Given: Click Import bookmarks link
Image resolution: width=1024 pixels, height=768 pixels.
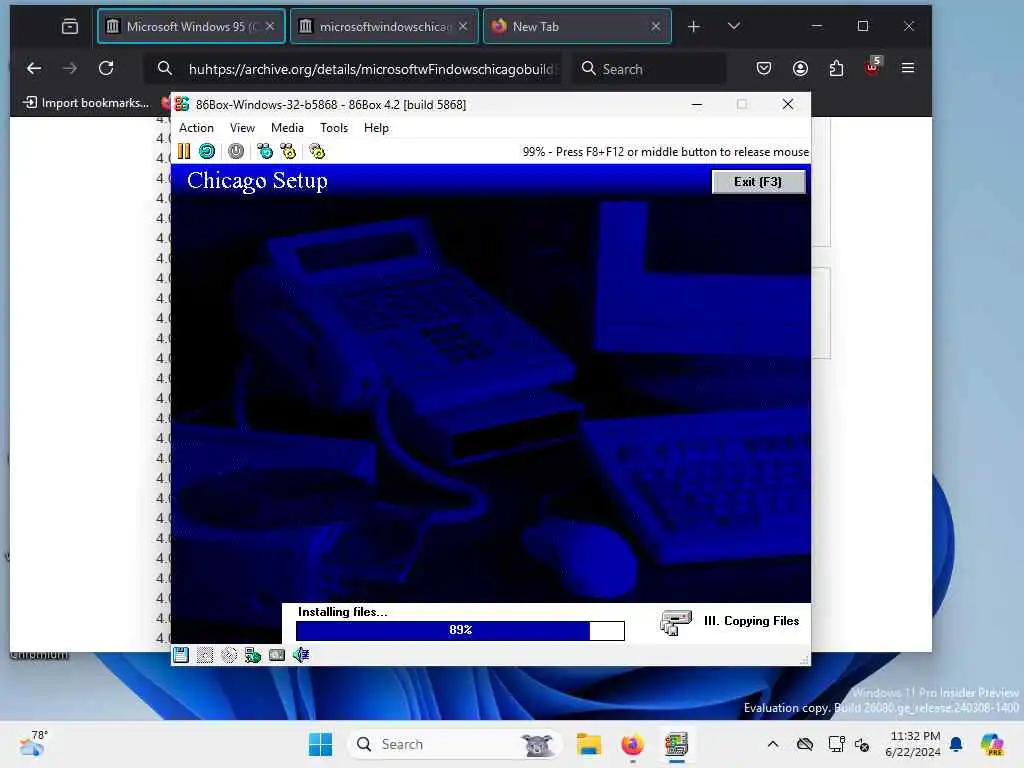Looking at the screenshot, I should click(x=86, y=103).
